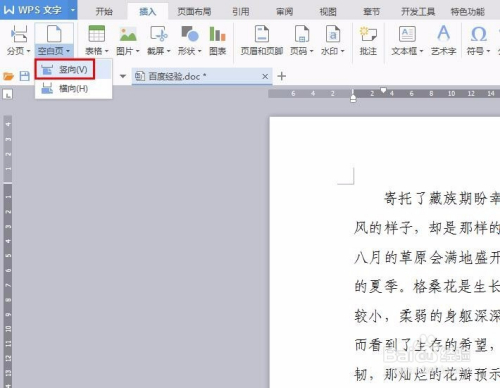Expand the 截屏 dropdown arrow
The width and height of the screenshot is (500, 388).
coord(169,51)
